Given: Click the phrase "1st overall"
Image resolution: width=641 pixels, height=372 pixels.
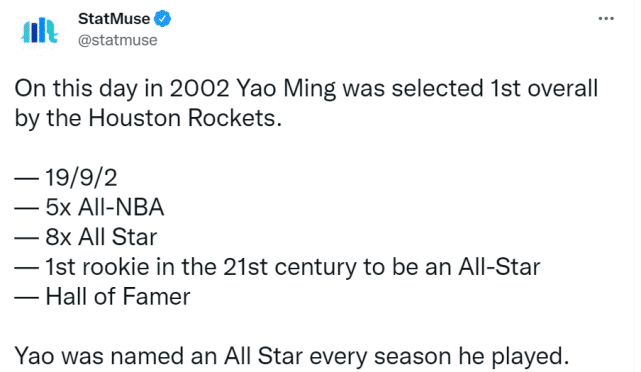Looking at the screenshot, I should [540, 88].
